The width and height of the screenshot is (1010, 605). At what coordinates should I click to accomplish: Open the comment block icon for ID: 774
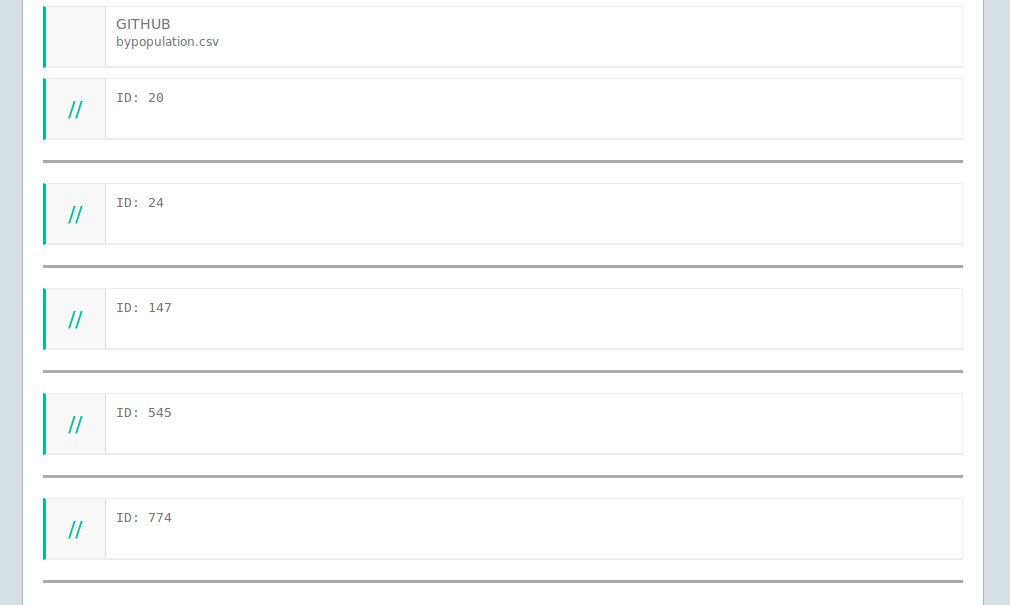tap(75, 530)
